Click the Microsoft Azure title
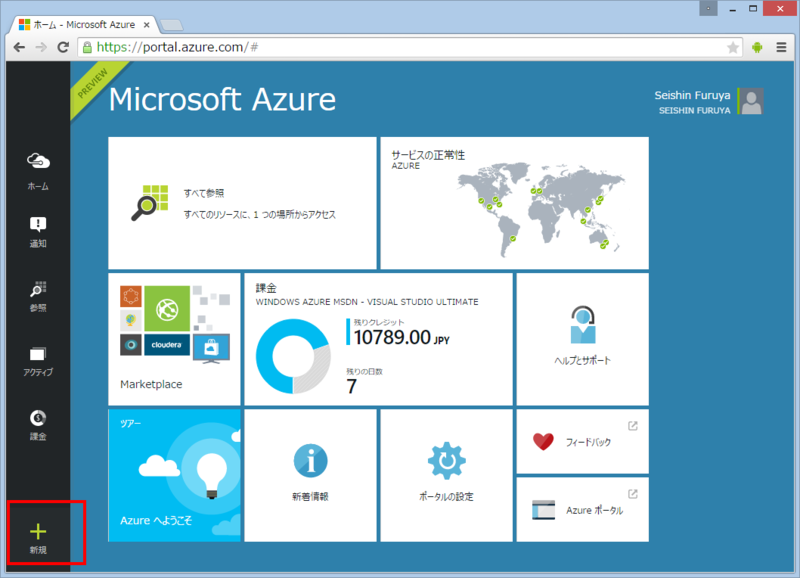 point(222,99)
